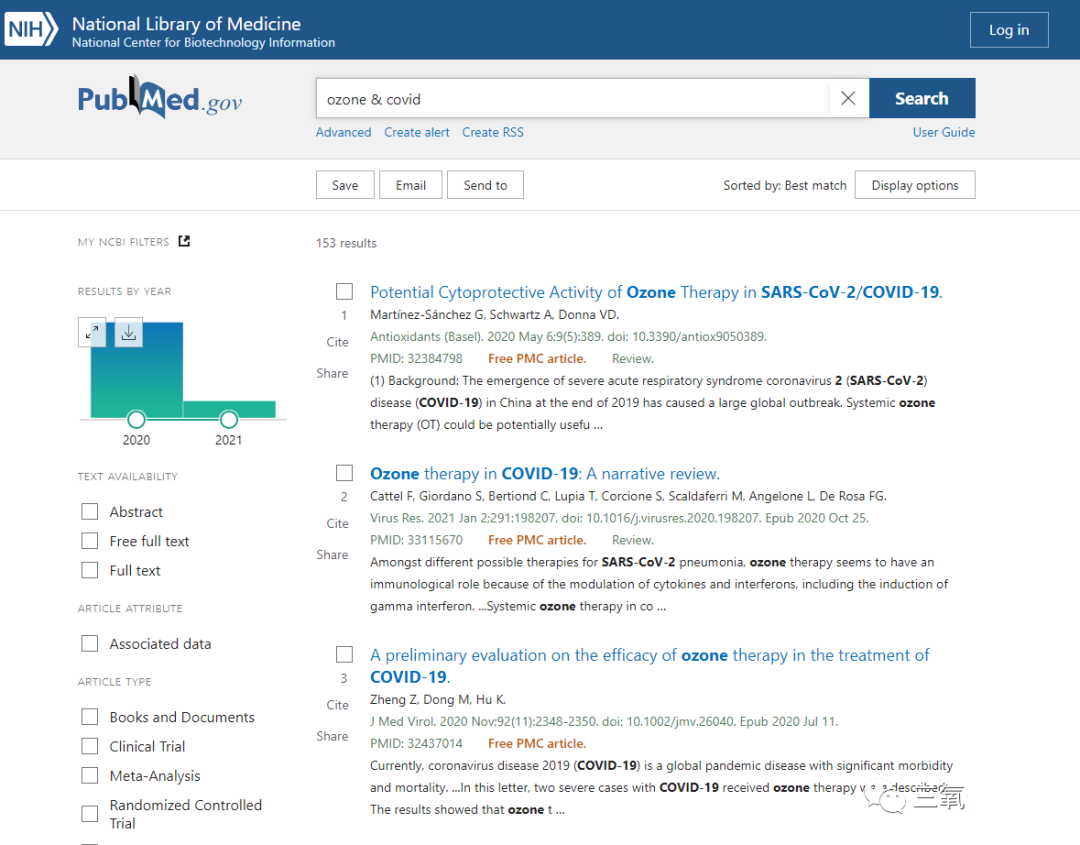
Task: Click Share for result 3
Action: tap(332, 736)
